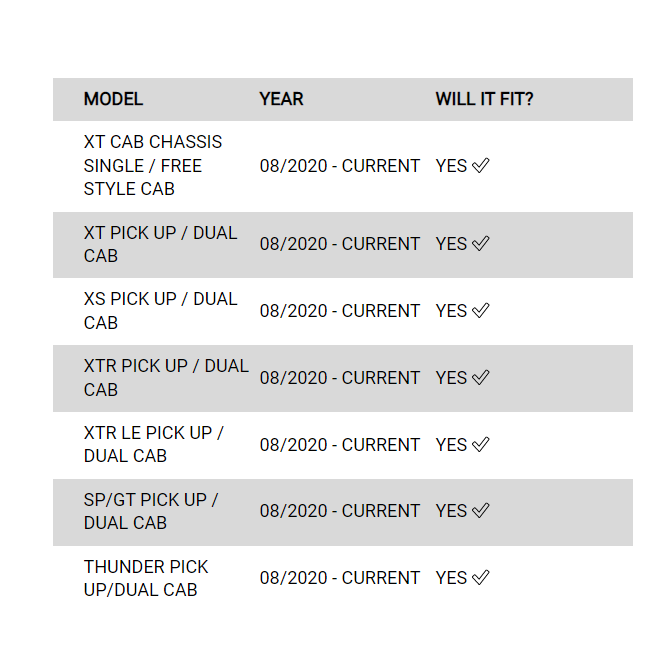This screenshot has height=648, width=671.
Task: Click the WILL IT FIT? column header
Action: [x=484, y=99]
